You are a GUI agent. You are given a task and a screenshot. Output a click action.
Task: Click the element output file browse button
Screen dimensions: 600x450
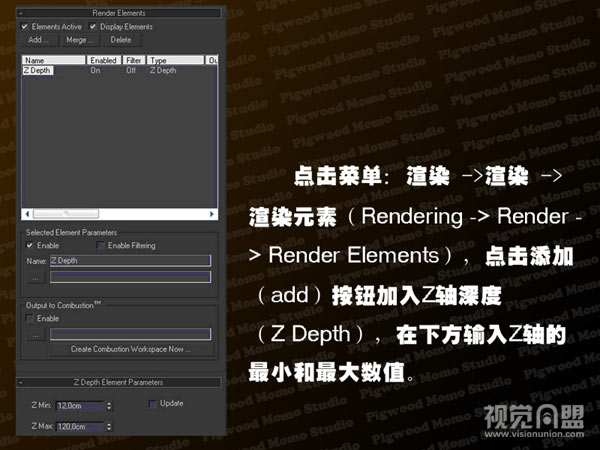[35, 276]
